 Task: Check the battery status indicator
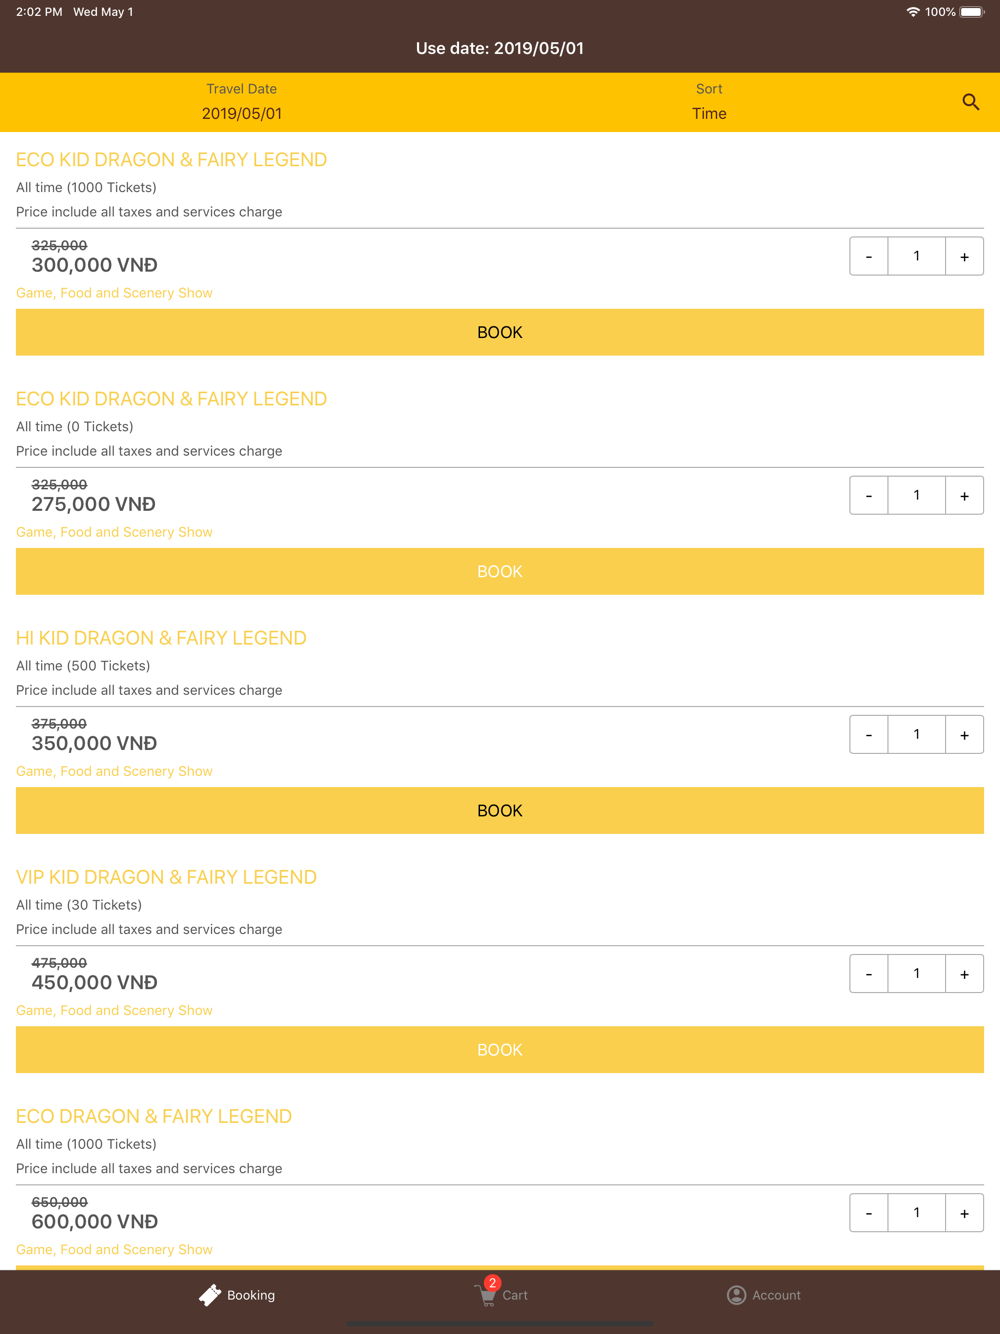point(973,12)
